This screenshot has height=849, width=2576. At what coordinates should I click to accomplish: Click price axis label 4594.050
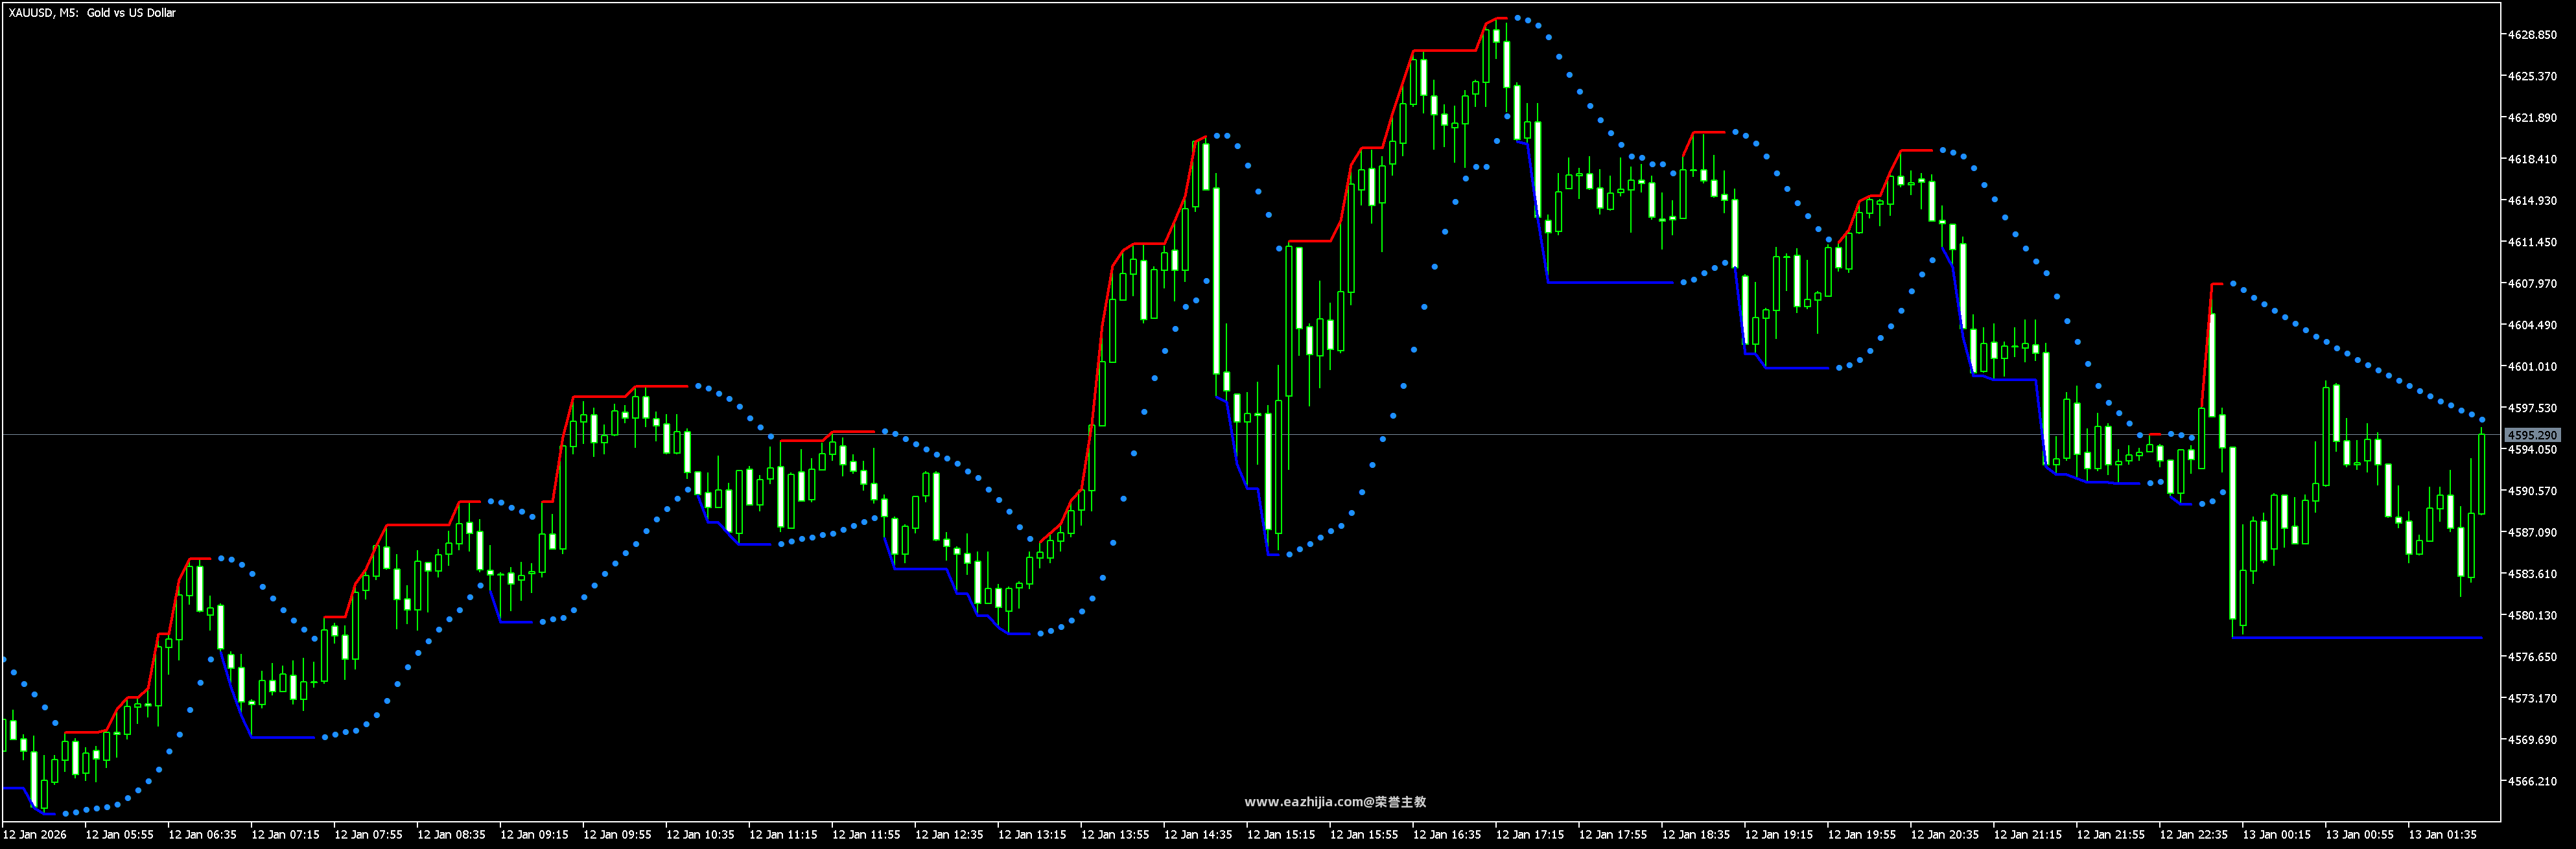(x=2532, y=450)
